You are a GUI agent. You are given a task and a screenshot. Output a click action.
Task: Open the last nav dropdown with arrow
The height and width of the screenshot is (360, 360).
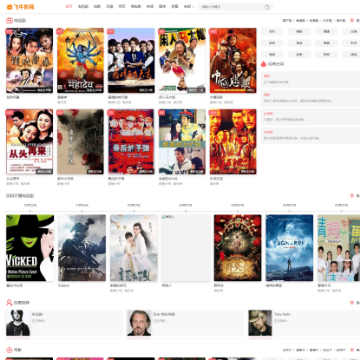189,7
